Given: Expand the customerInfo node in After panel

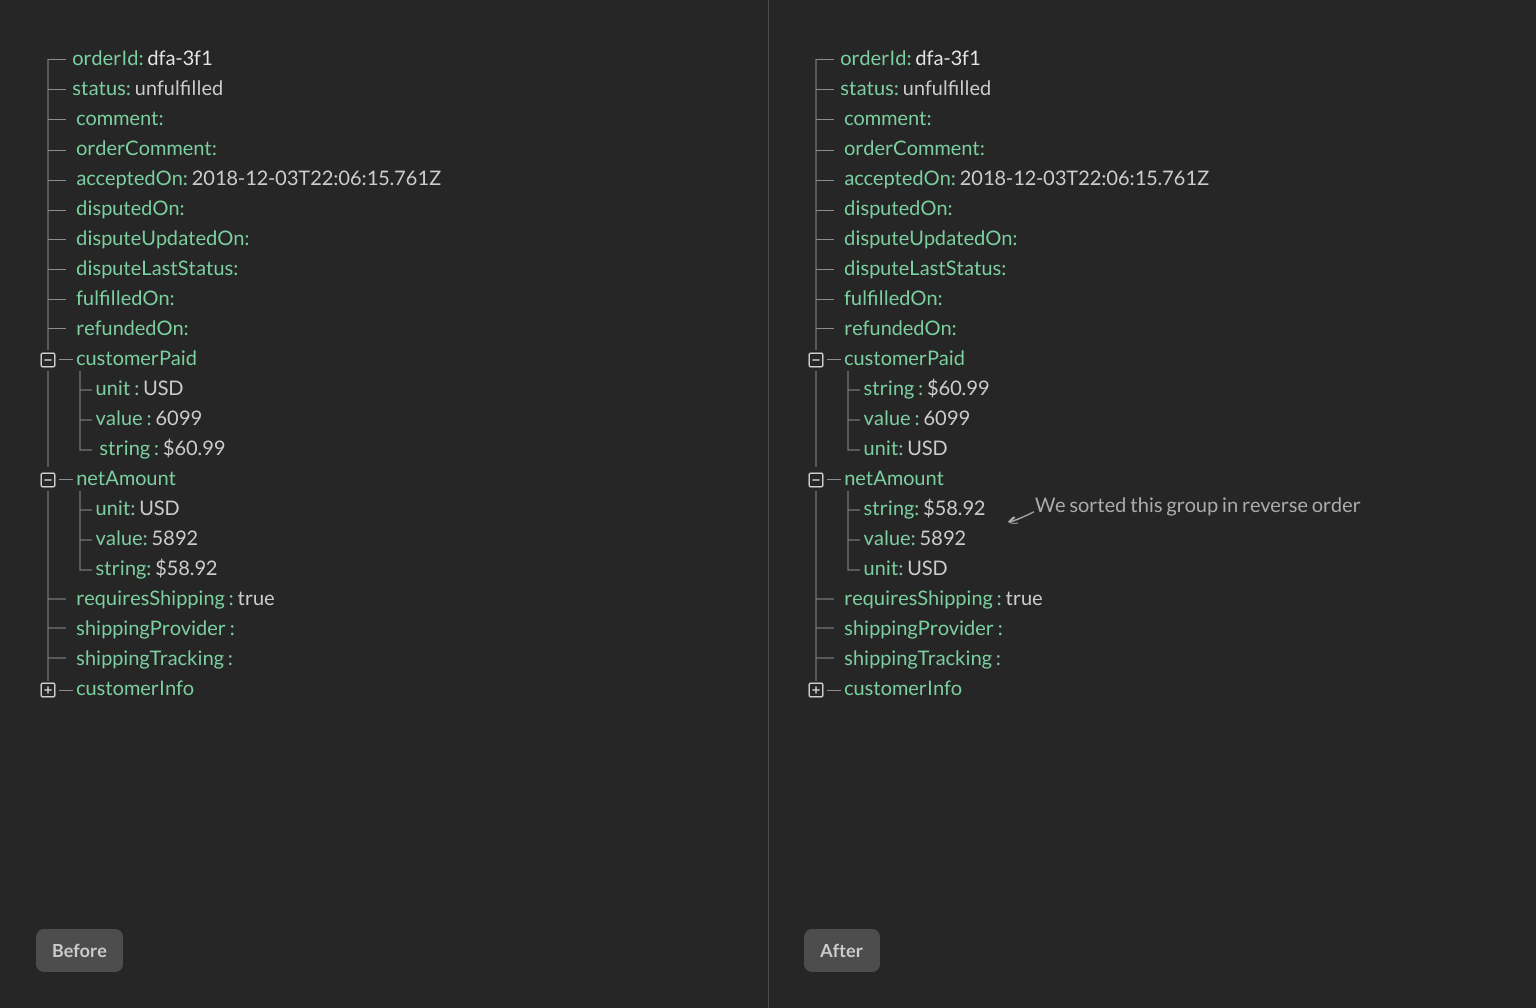Looking at the screenshot, I should point(815,689).
